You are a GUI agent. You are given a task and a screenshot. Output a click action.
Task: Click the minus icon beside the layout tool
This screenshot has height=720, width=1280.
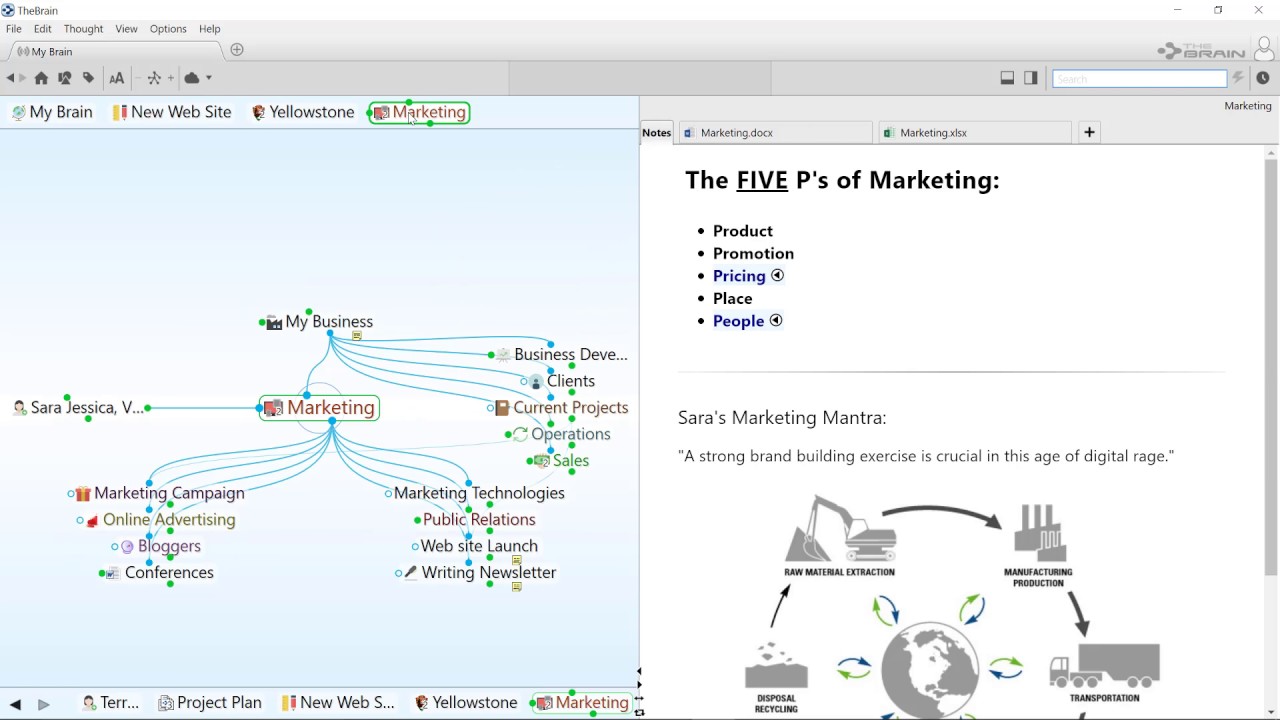140,78
